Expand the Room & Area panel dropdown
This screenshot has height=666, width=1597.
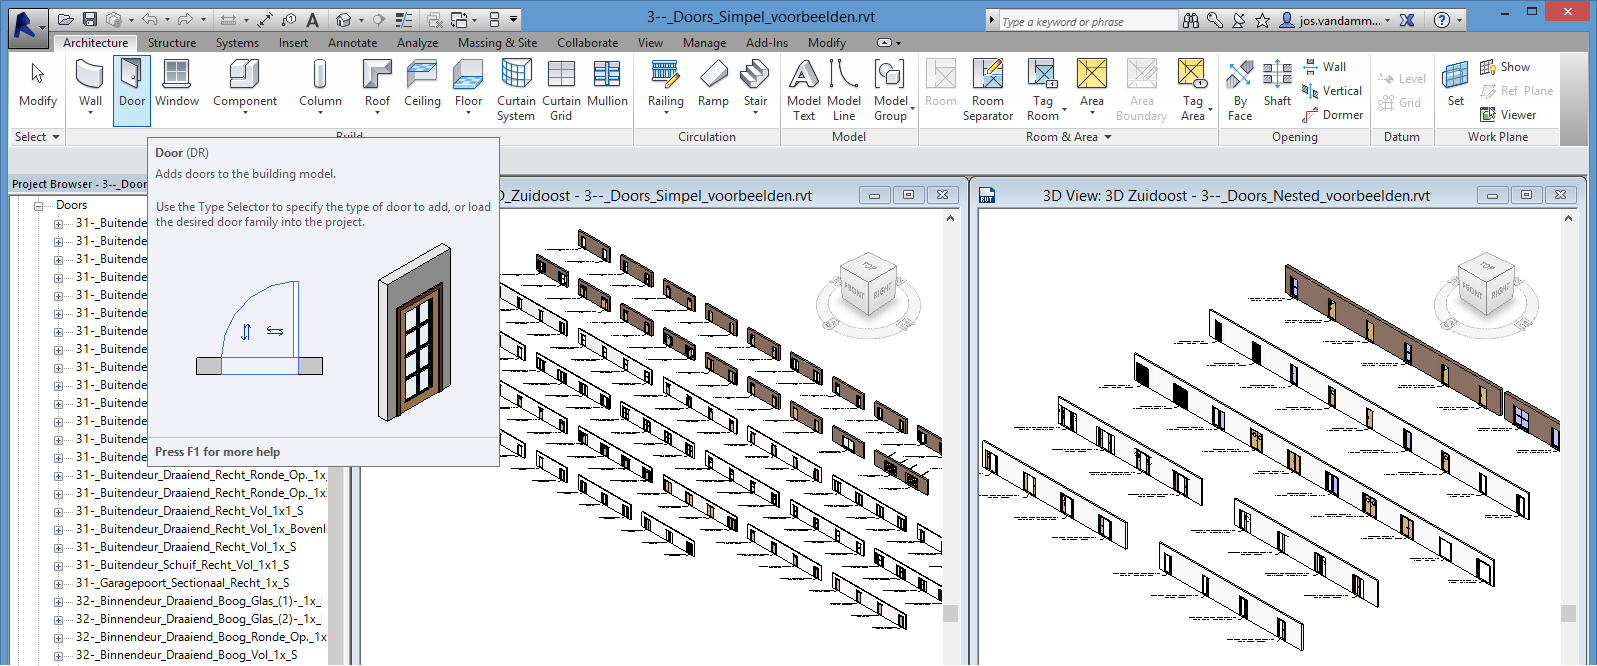click(1069, 137)
